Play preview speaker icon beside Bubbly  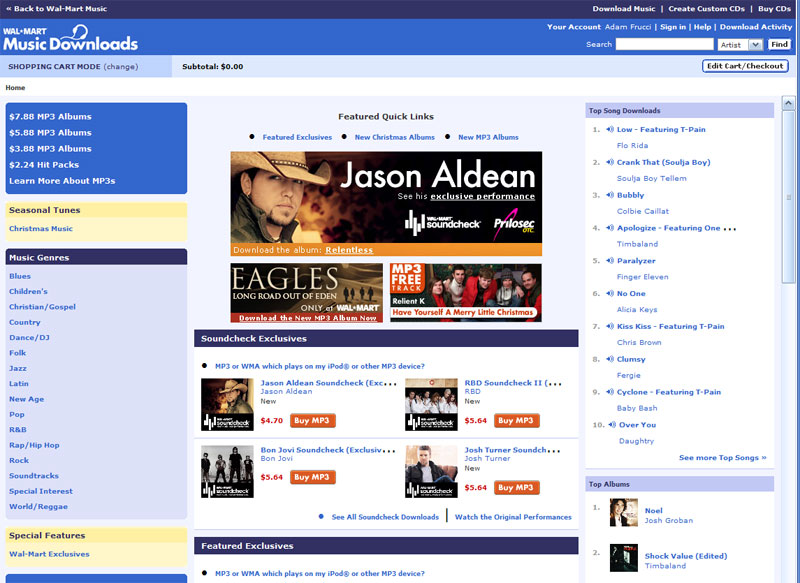(x=610, y=195)
